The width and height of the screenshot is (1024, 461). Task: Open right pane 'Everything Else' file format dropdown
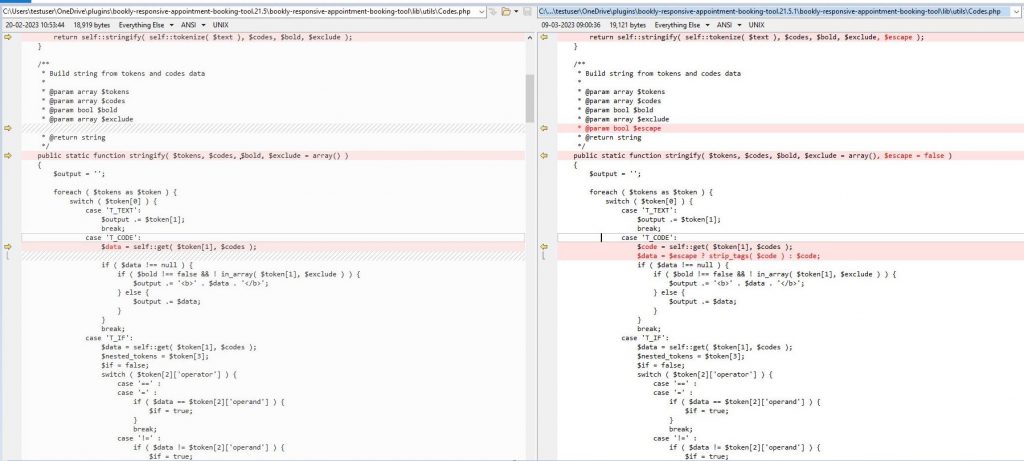tap(679, 24)
